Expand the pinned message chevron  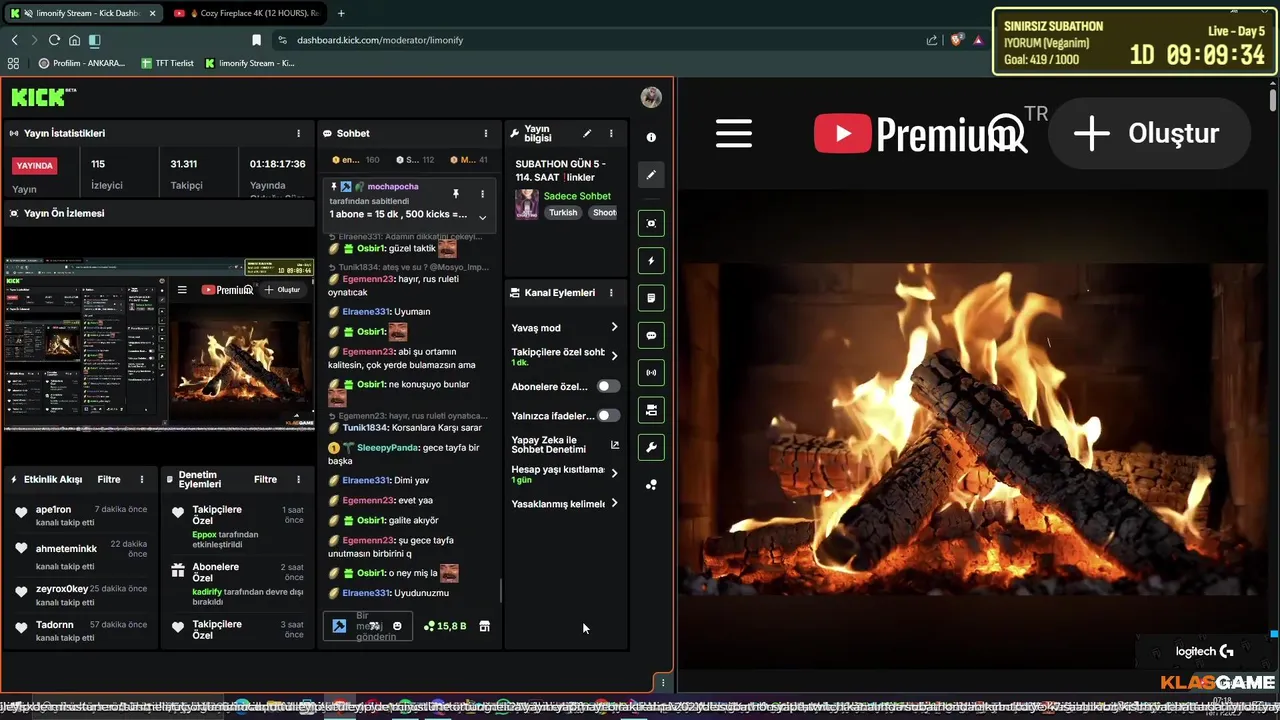tap(482, 217)
